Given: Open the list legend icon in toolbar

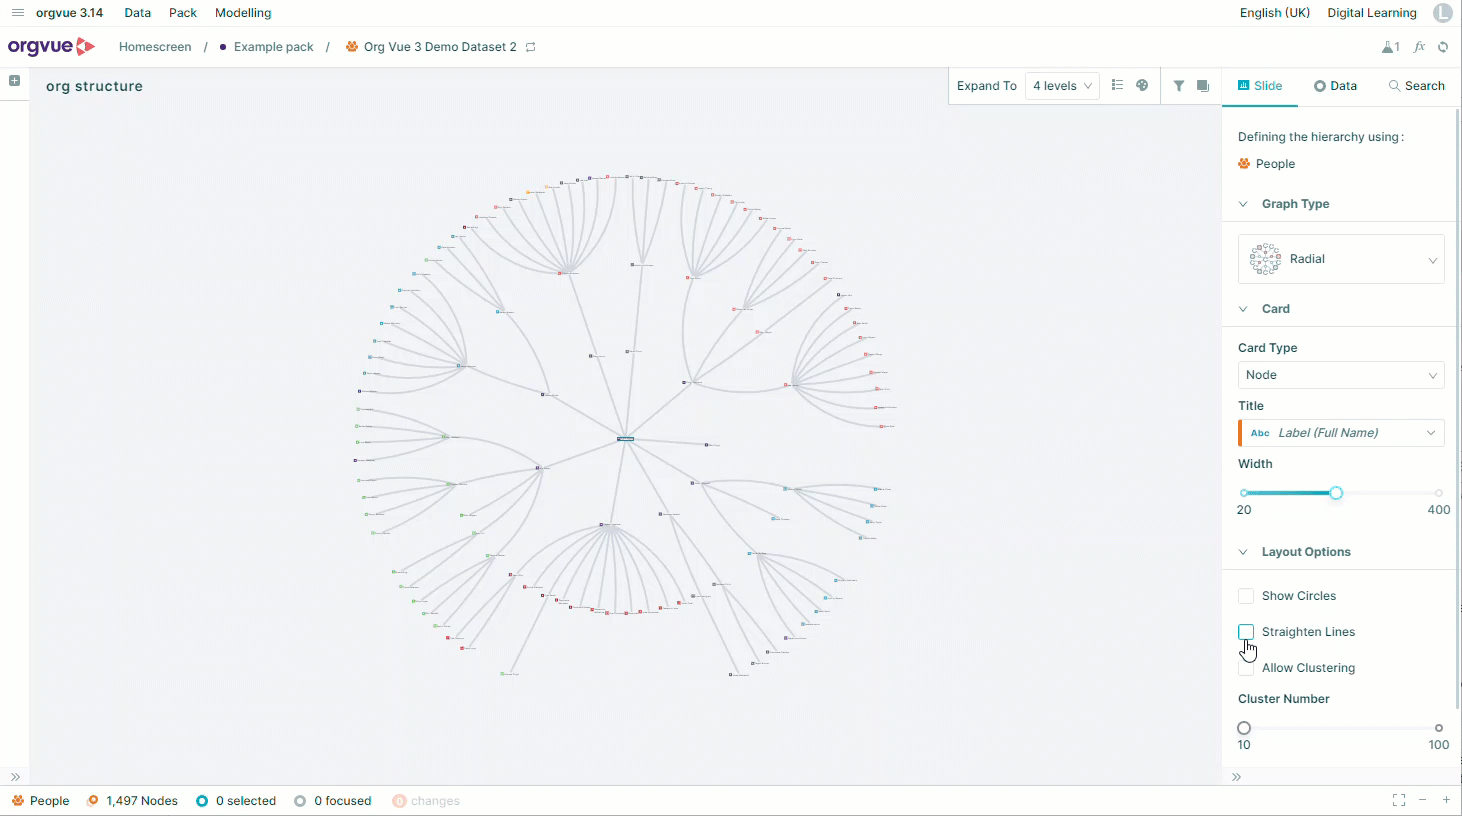Looking at the screenshot, I should [1118, 86].
